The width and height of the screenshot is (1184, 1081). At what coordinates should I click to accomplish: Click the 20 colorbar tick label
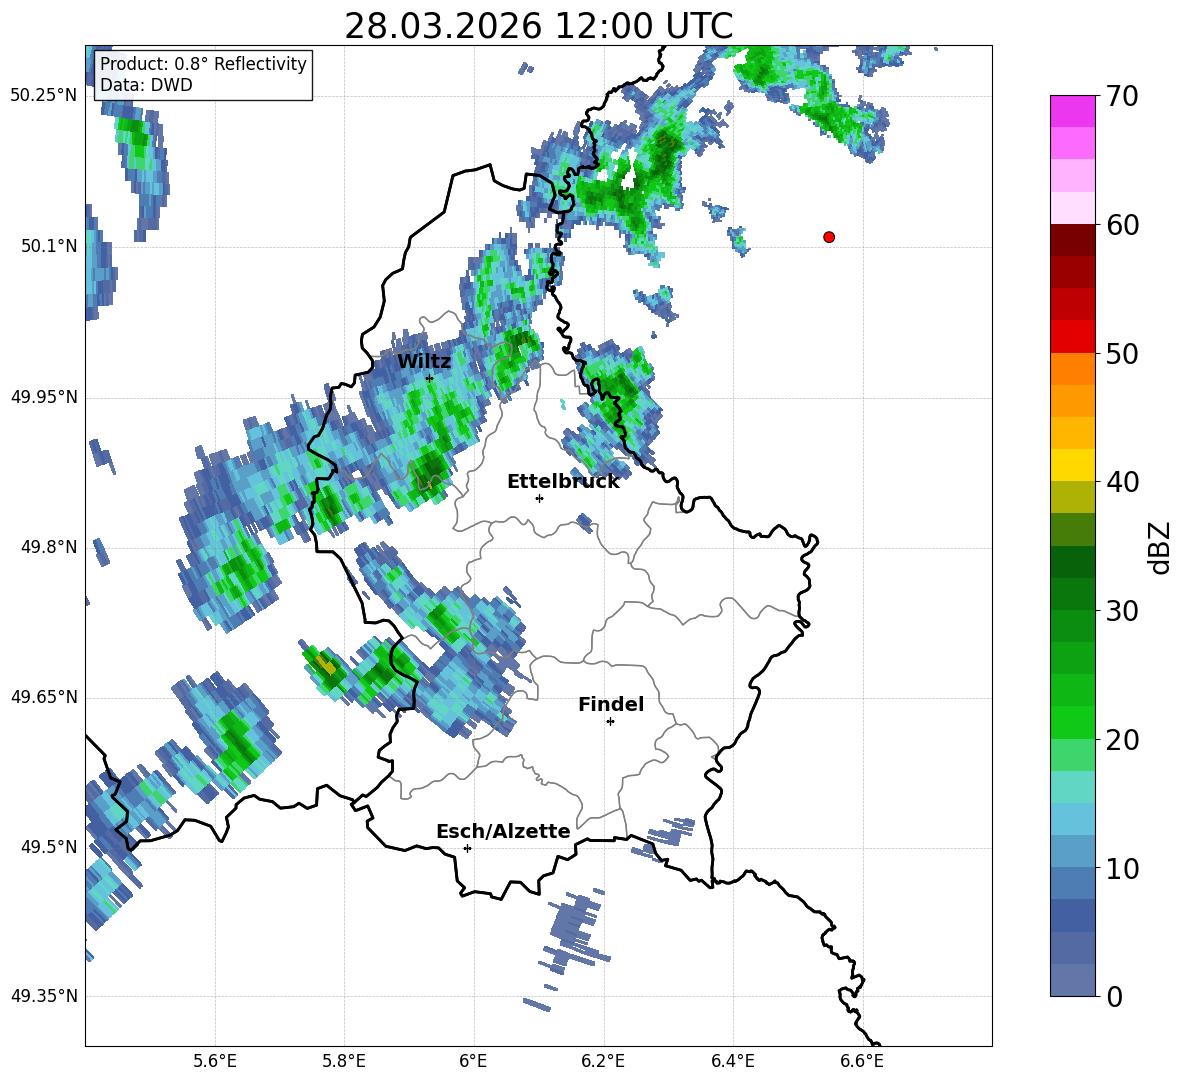[x=1122, y=740]
